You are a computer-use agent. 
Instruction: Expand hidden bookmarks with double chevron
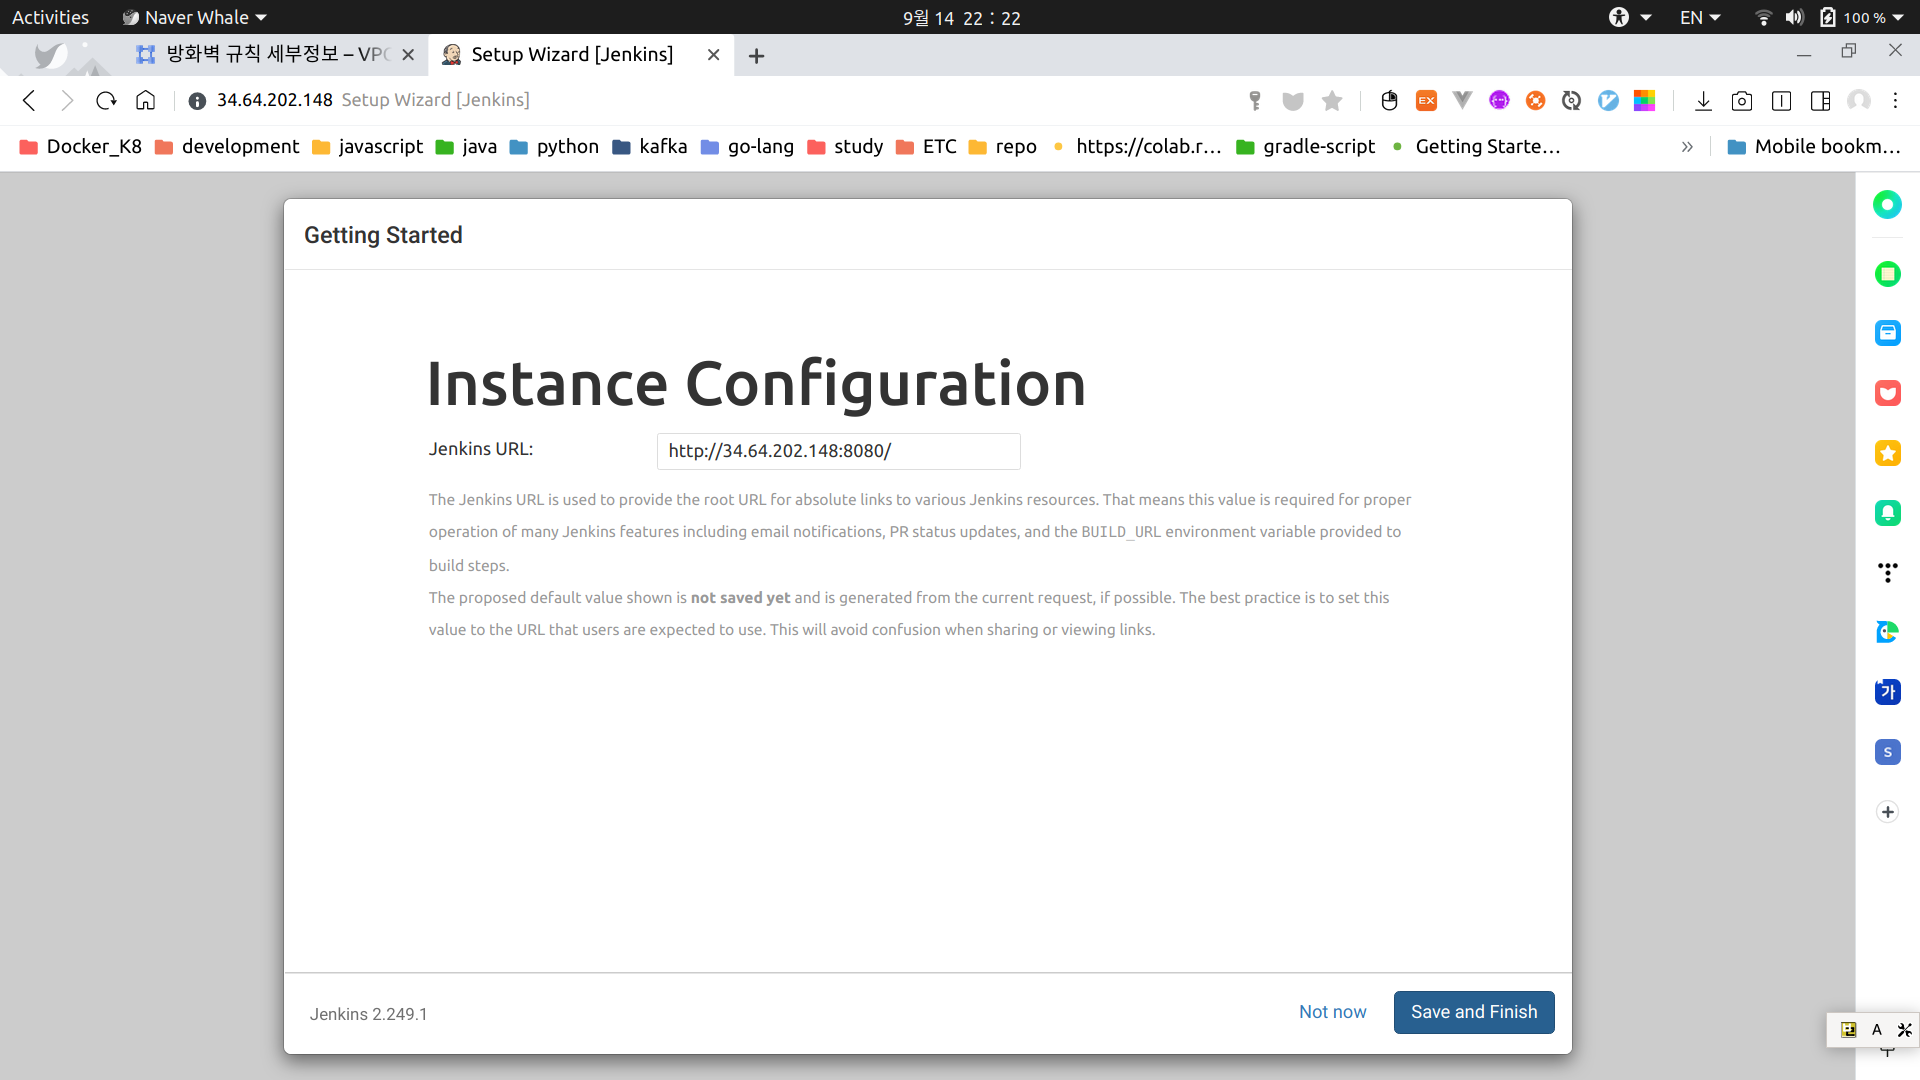tap(1687, 147)
